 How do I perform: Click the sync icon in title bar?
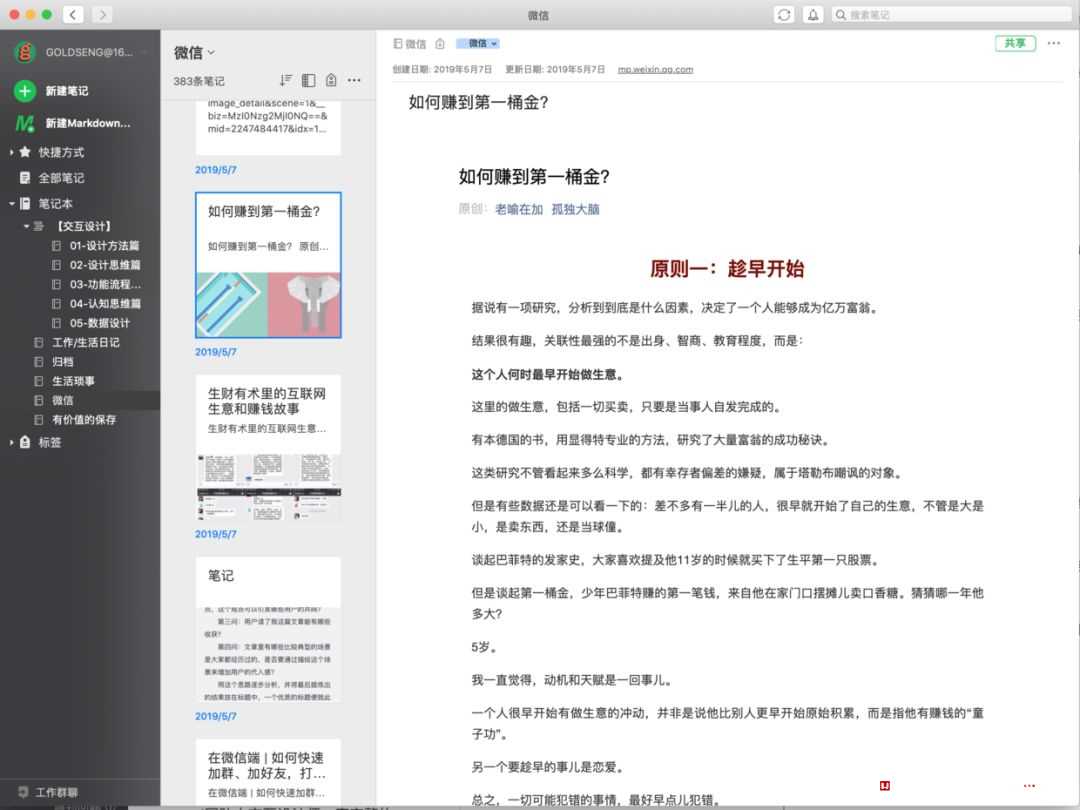click(x=784, y=14)
